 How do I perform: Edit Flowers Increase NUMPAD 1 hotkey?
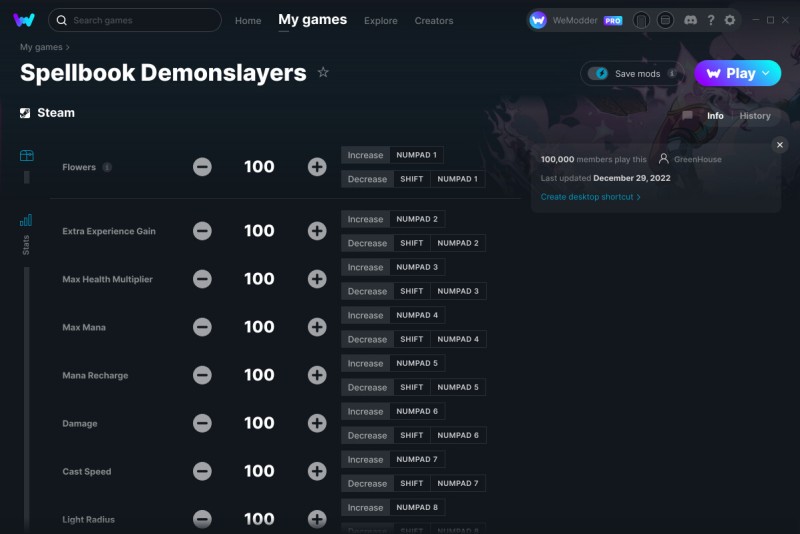(416, 155)
